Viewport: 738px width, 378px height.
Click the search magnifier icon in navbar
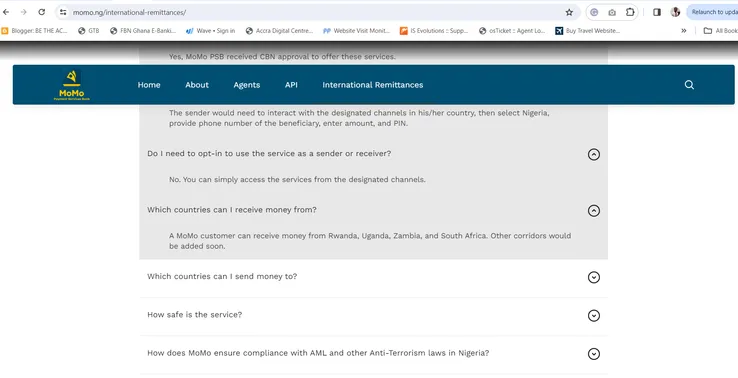pos(689,85)
